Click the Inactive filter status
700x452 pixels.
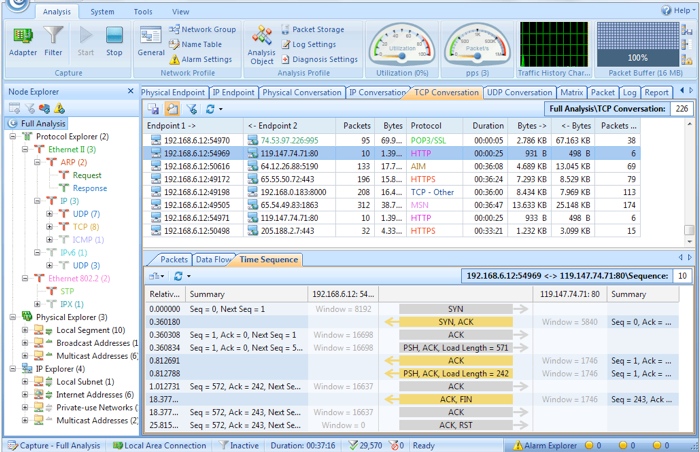pyautogui.click(x=239, y=445)
